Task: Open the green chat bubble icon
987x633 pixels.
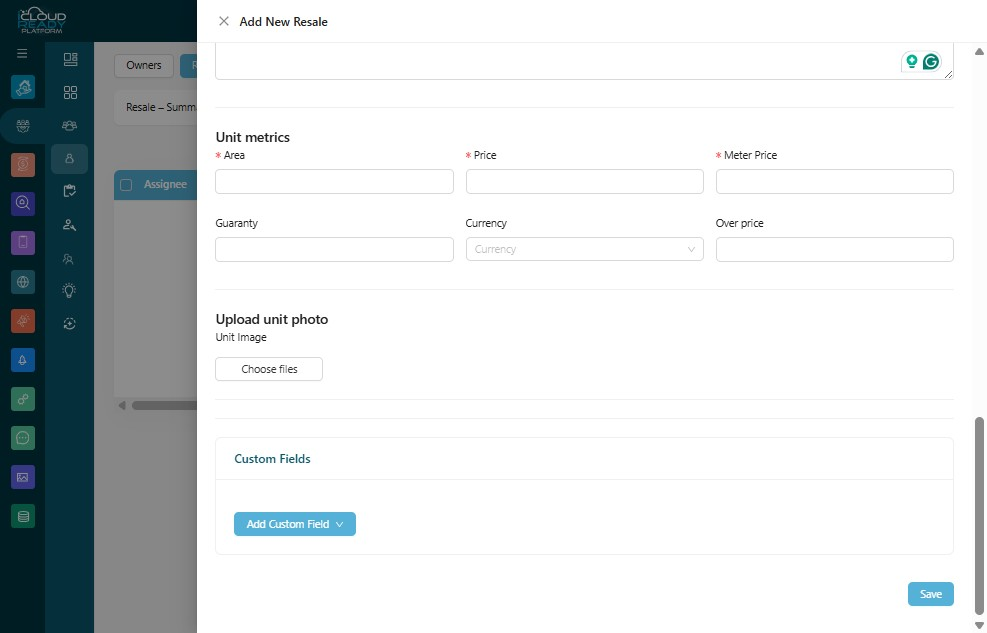Action: pyautogui.click(x=23, y=438)
